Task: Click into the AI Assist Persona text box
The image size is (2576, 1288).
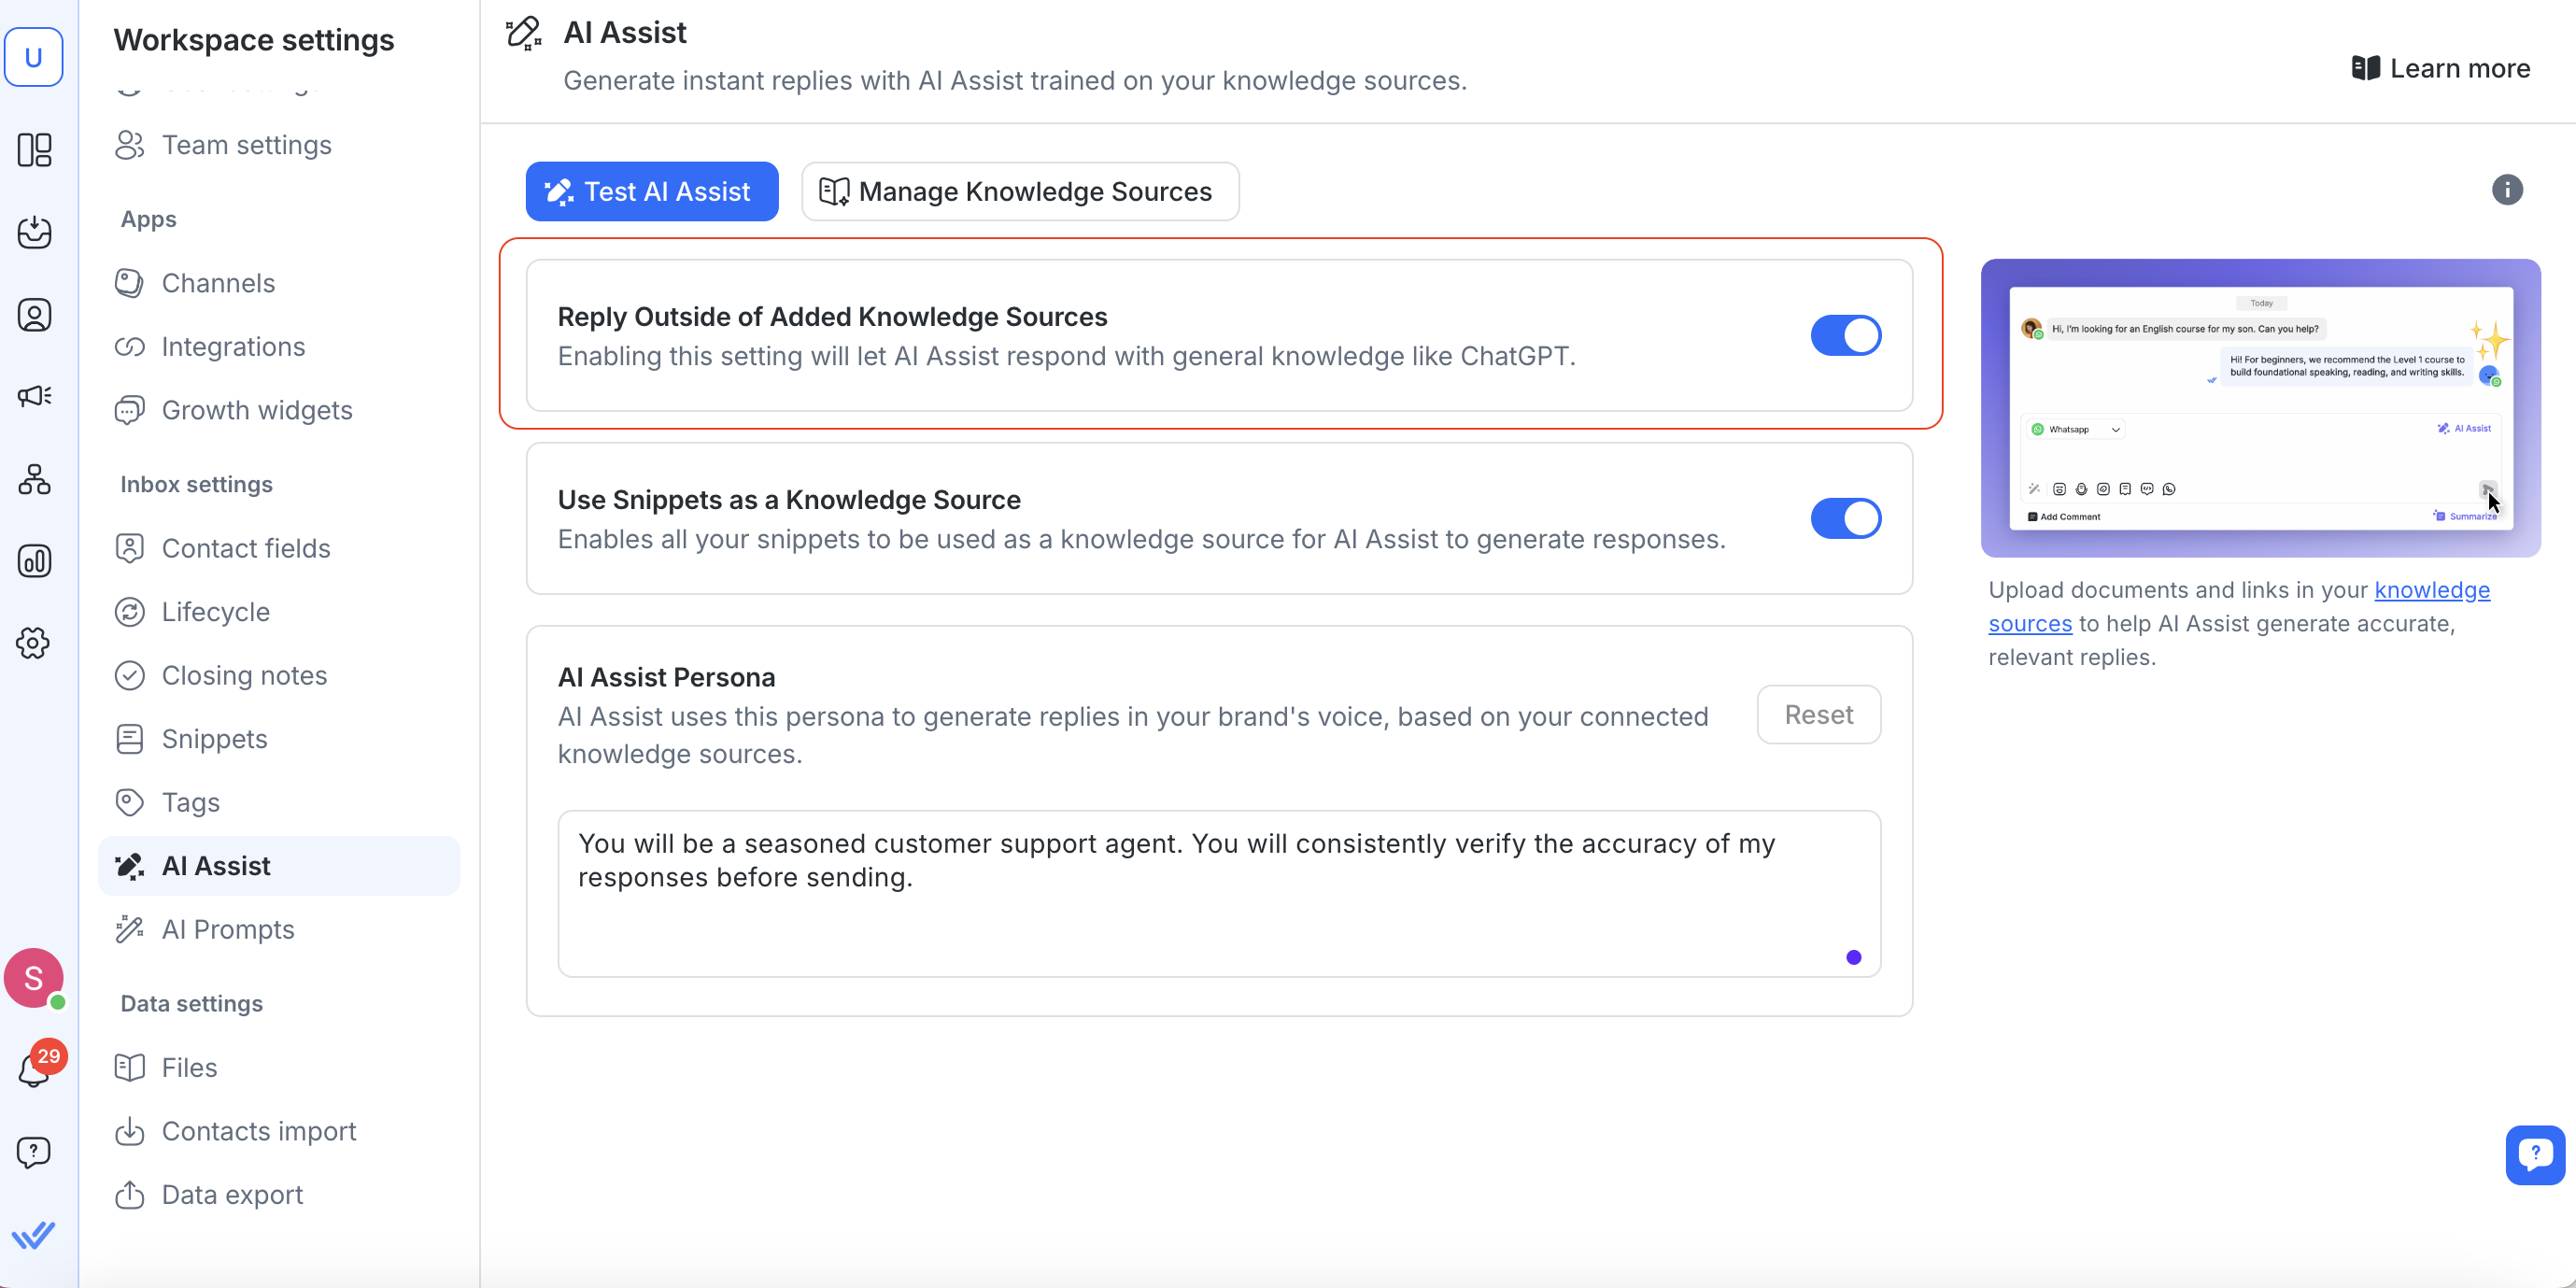Action: click(x=1217, y=893)
